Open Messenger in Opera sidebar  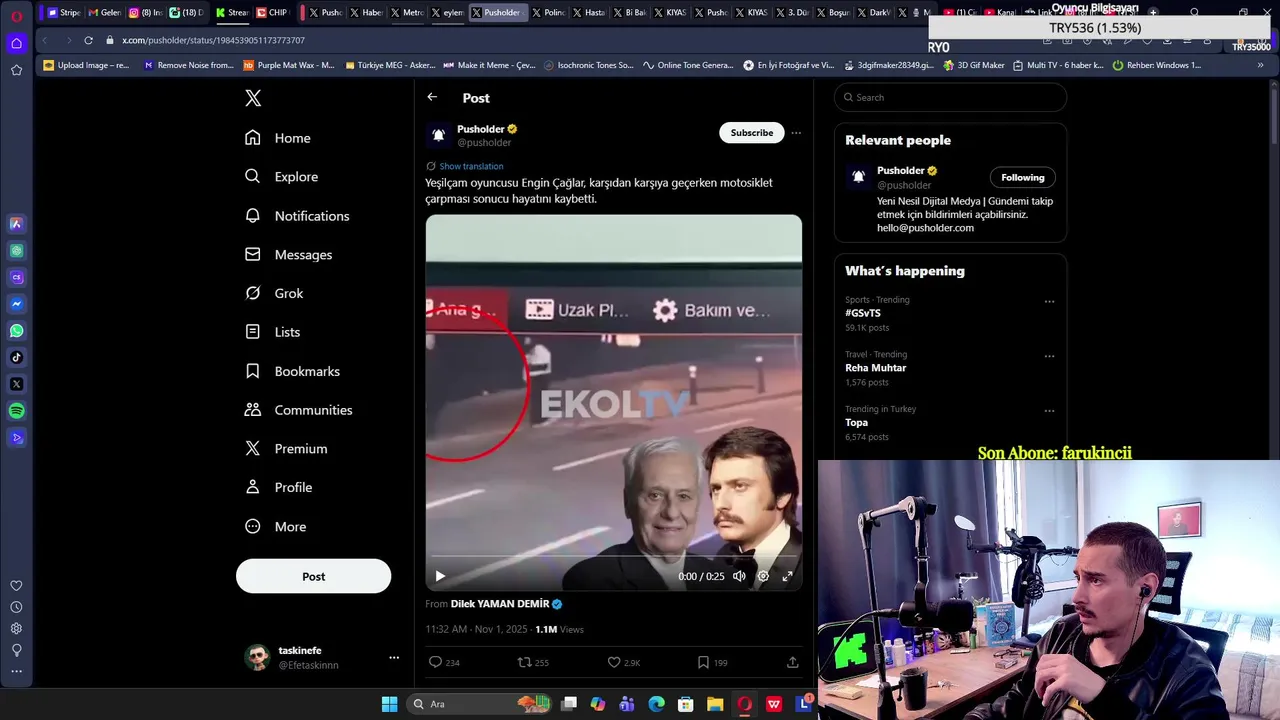pos(16,304)
